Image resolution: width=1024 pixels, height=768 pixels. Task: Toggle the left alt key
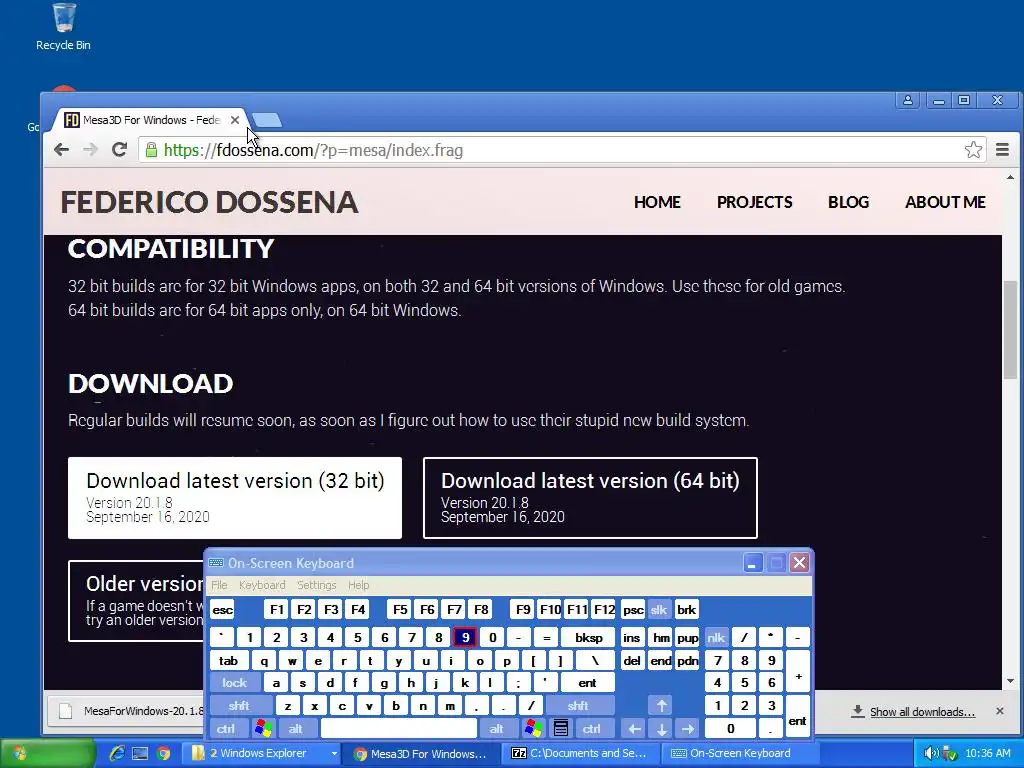pyautogui.click(x=295, y=729)
